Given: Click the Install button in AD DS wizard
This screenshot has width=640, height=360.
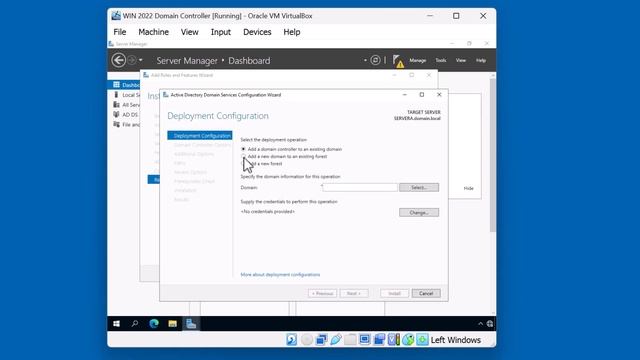Looking at the screenshot, I should pyautogui.click(x=394, y=293).
